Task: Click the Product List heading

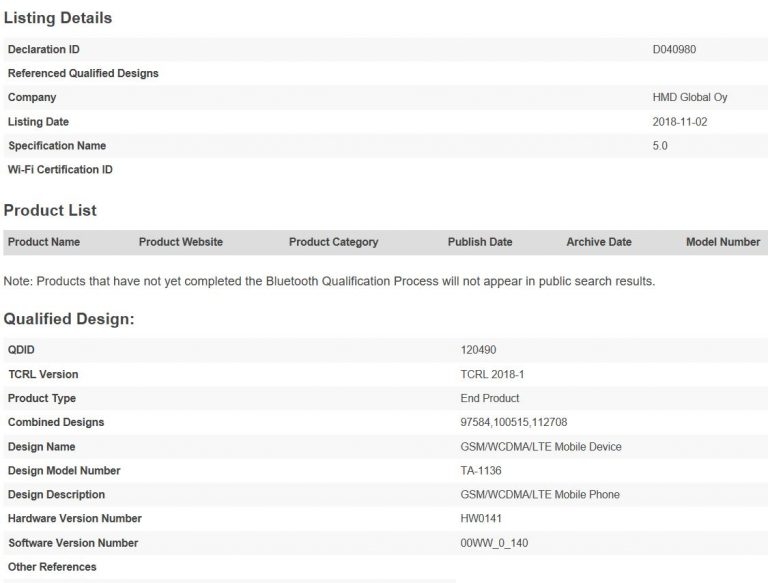Action: point(50,211)
